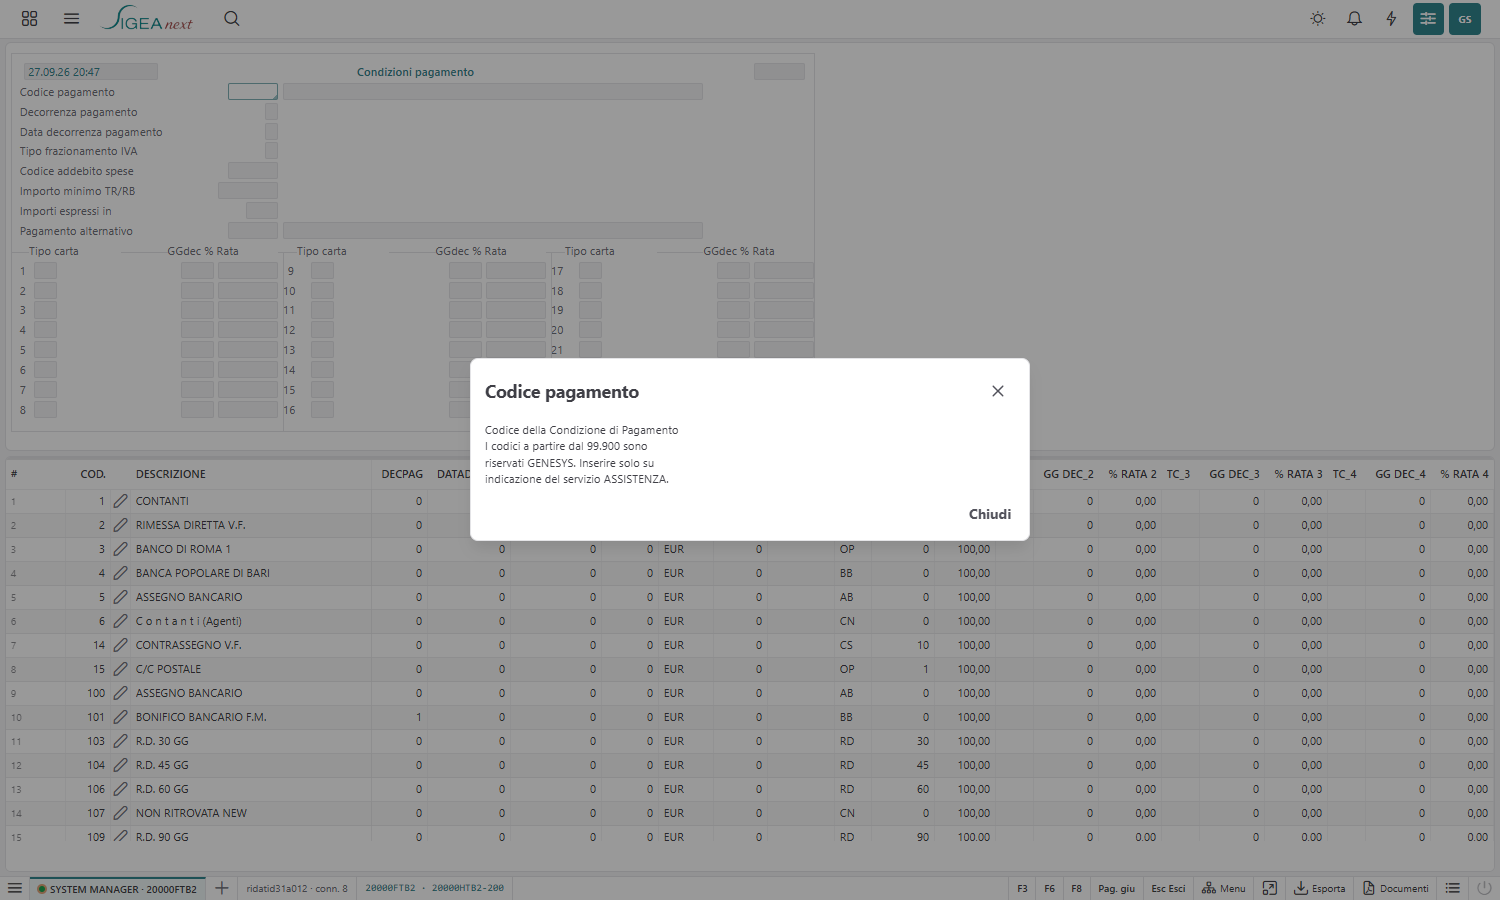This screenshot has width=1500, height=900.
Task: Edit the NON RITROVATA NEW row pencil
Action: [120, 813]
